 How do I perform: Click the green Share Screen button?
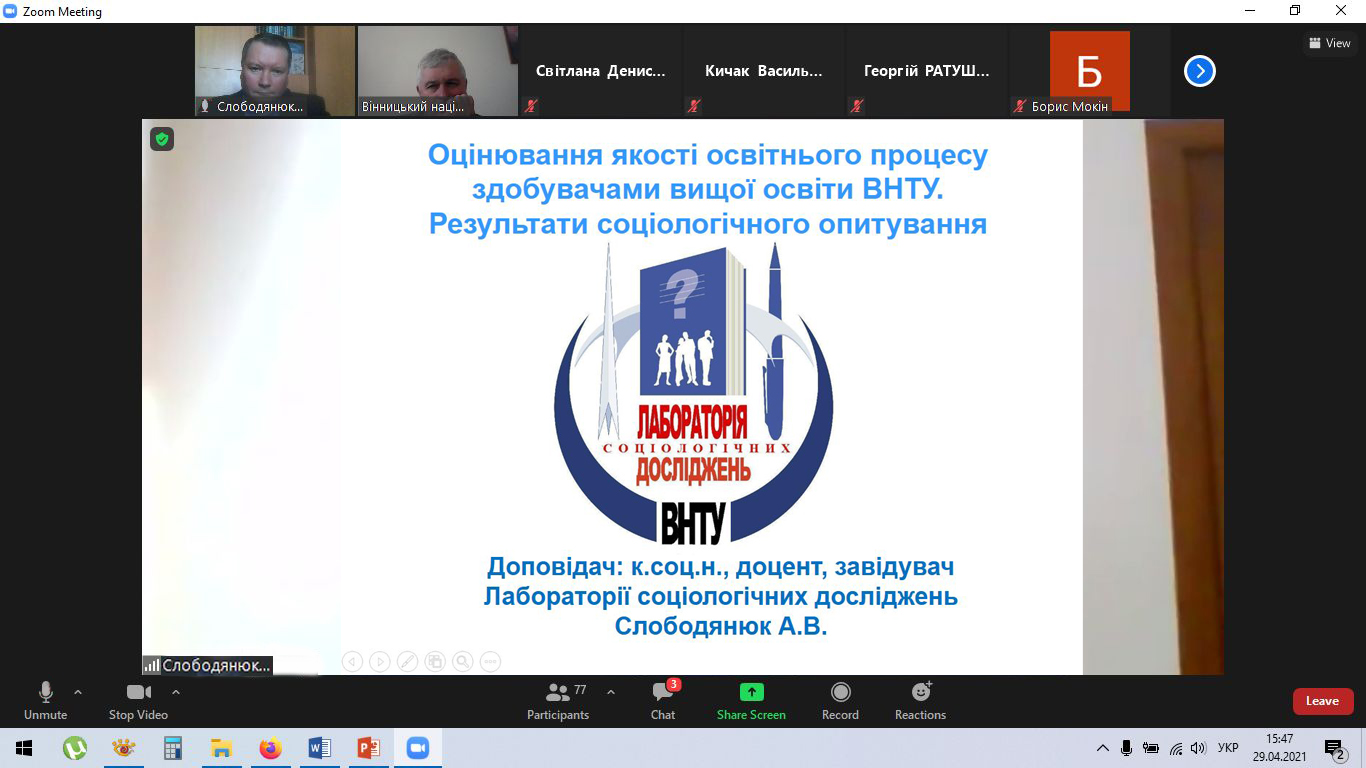pos(751,701)
